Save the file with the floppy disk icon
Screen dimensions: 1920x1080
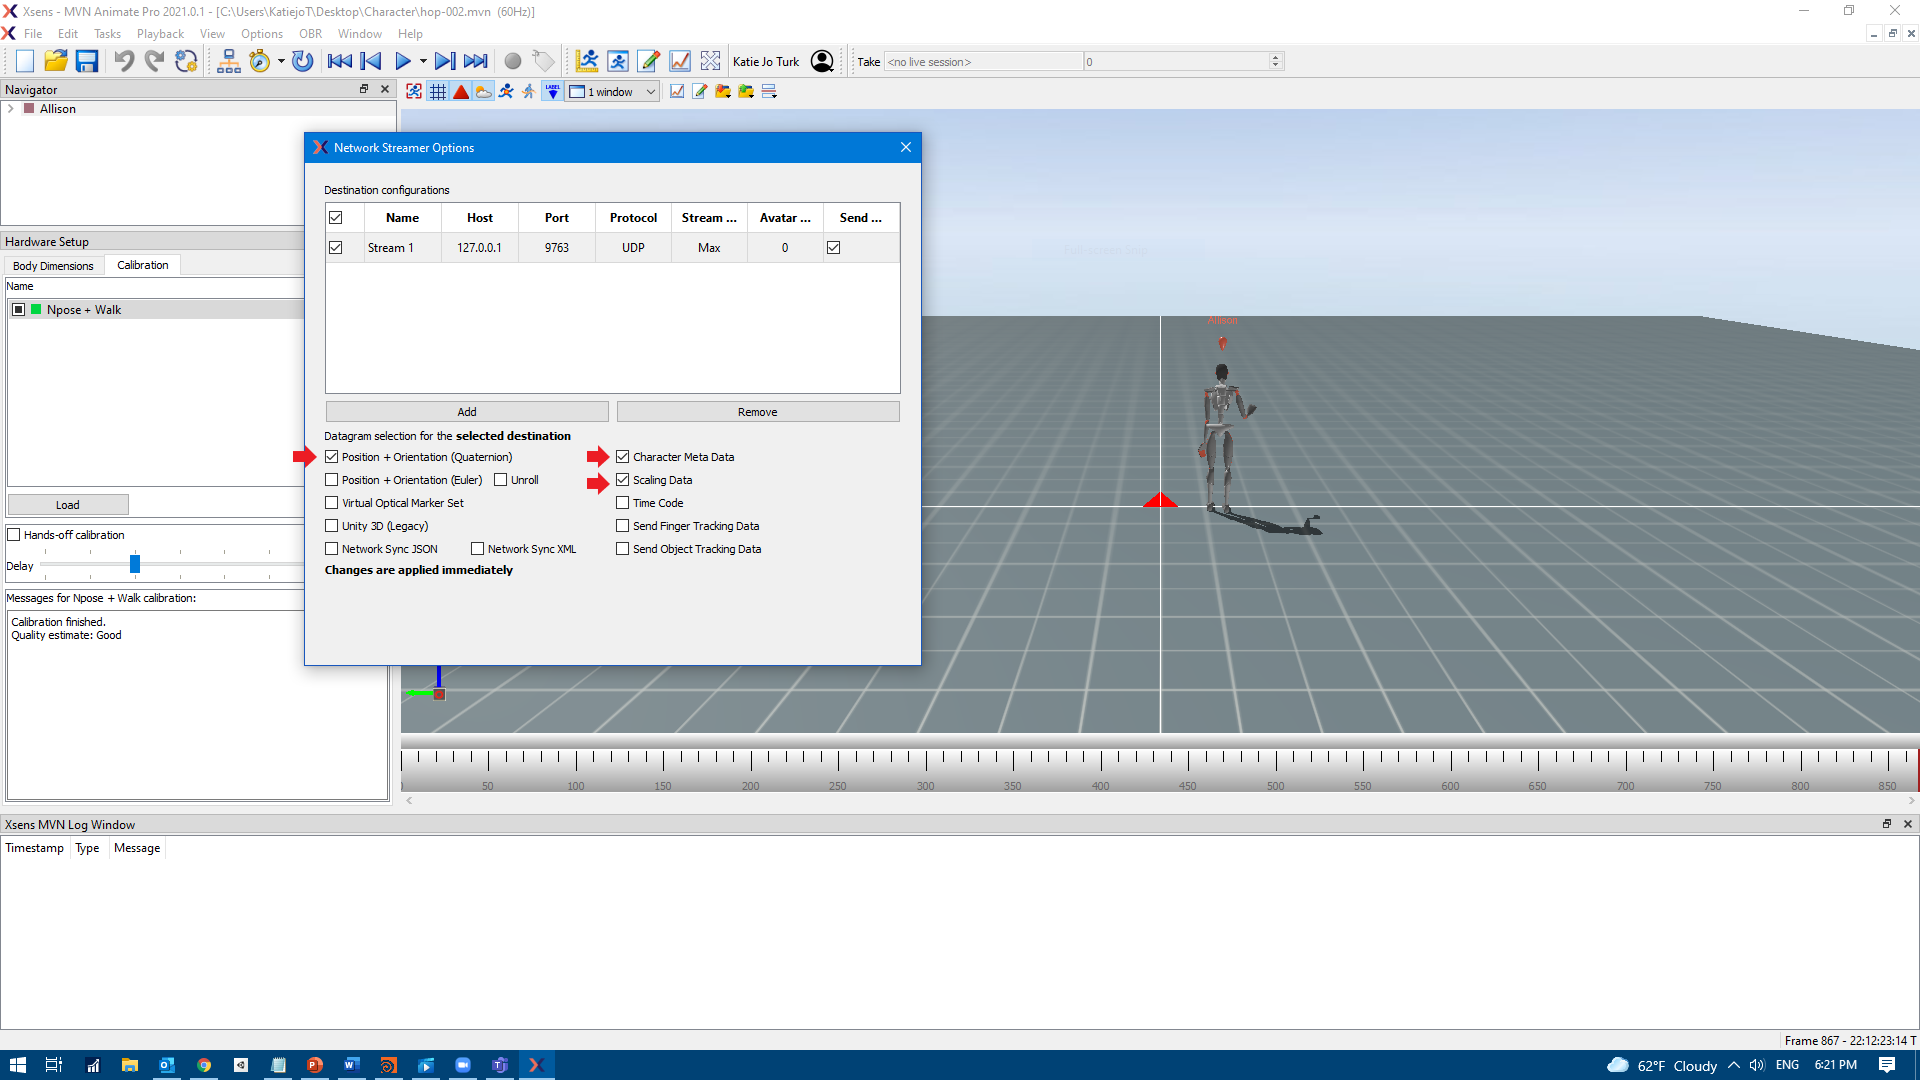87,61
